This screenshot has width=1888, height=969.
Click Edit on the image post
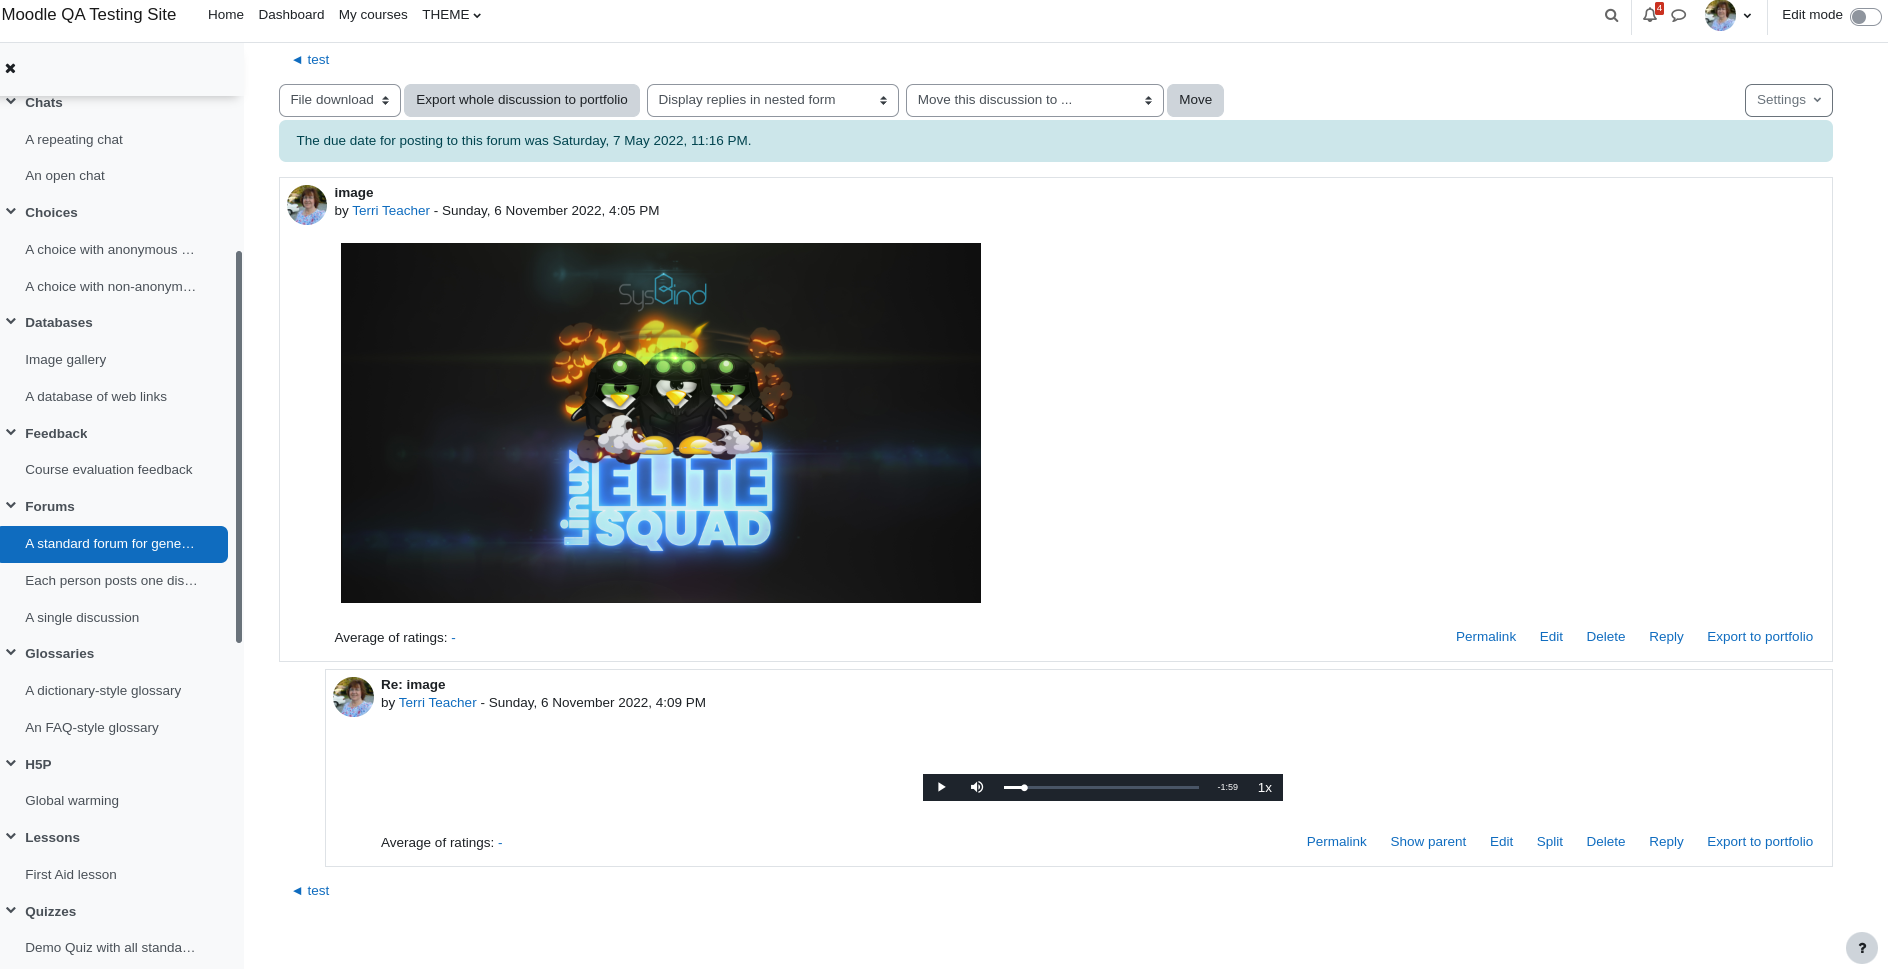(1551, 637)
